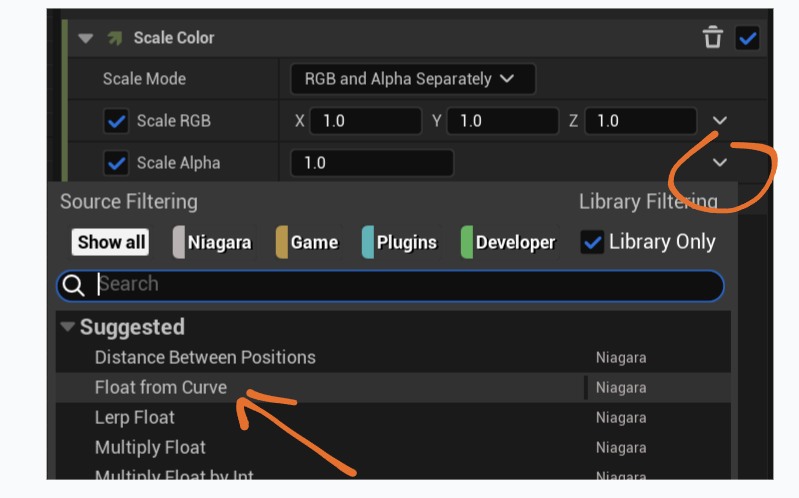Toggle the Plugins source filter
Image resolution: width=799 pixels, height=498 pixels.
pyautogui.click(x=400, y=242)
